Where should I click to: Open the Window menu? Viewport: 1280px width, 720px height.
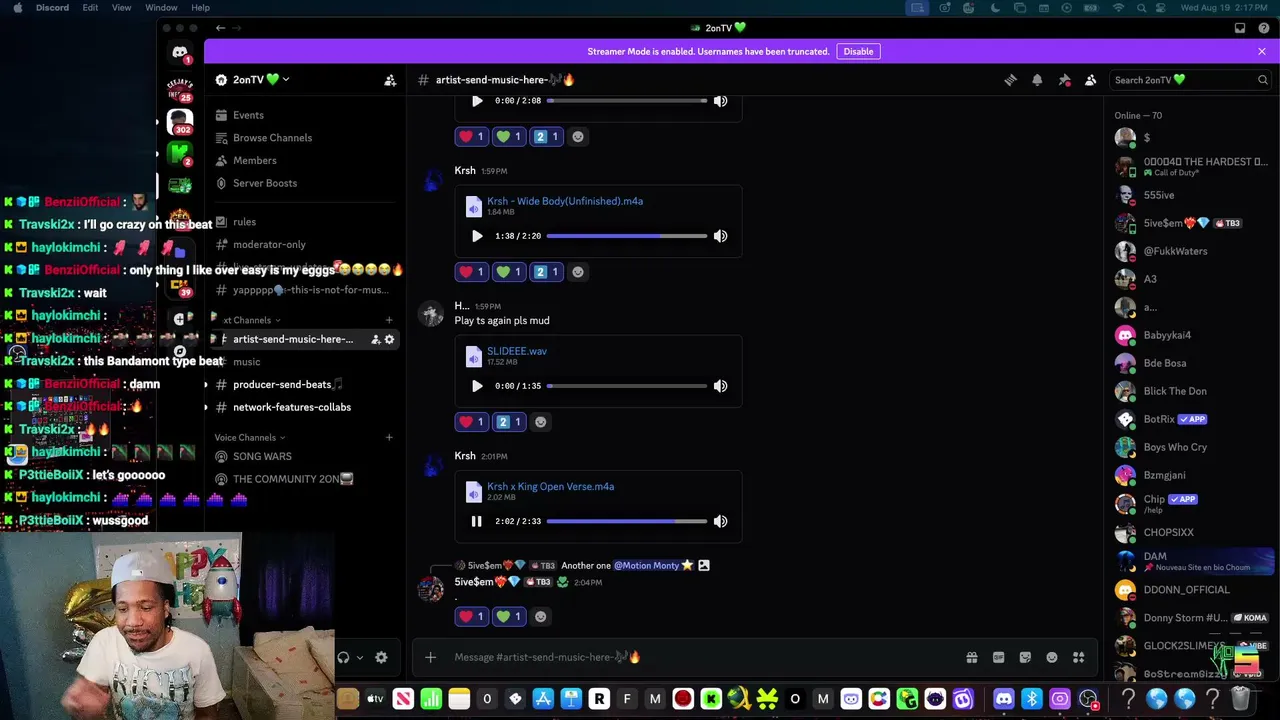(x=161, y=8)
